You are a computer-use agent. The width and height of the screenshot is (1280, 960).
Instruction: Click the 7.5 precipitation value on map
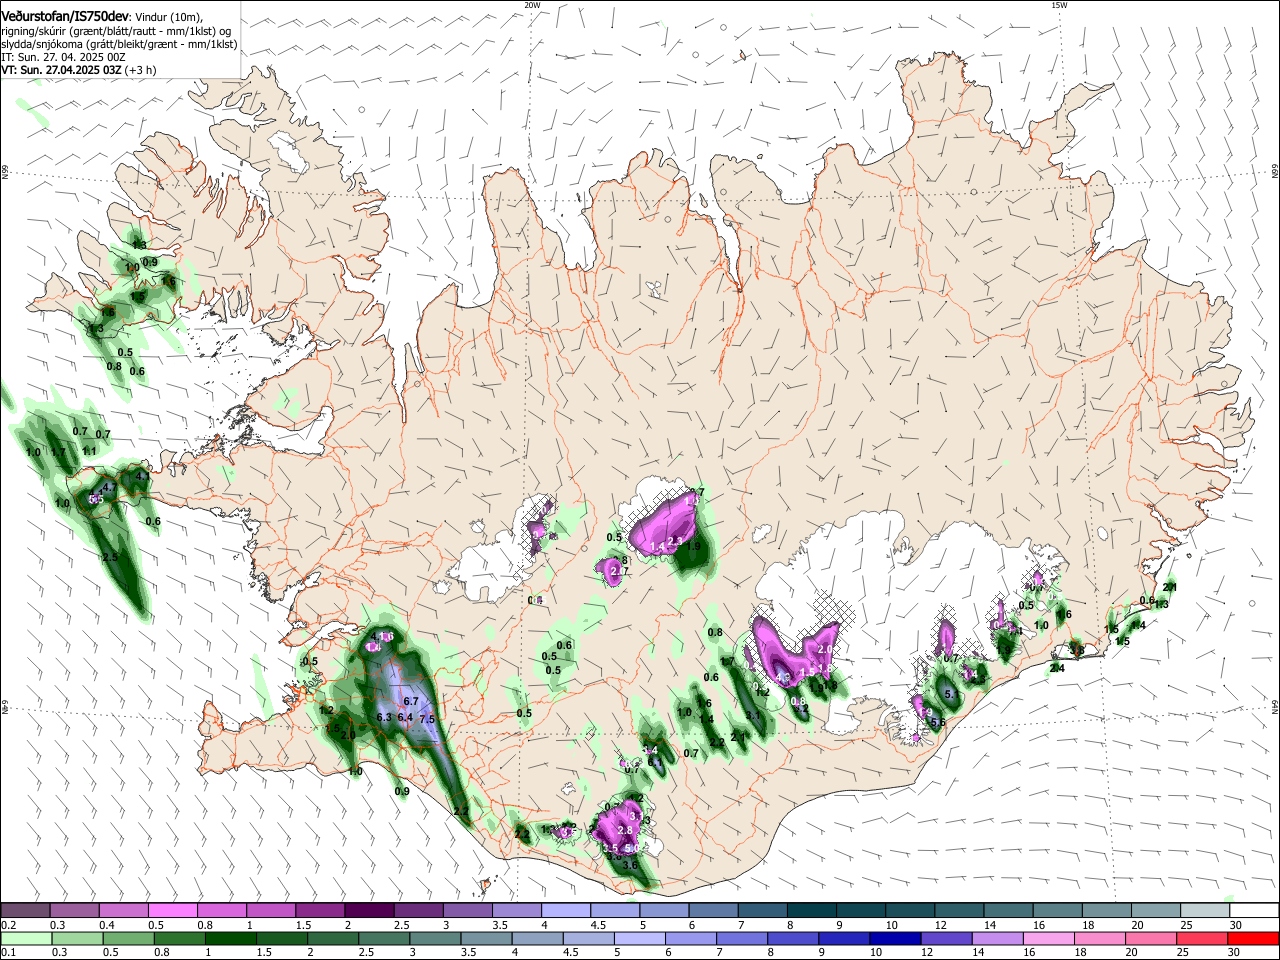coord(427,719)
